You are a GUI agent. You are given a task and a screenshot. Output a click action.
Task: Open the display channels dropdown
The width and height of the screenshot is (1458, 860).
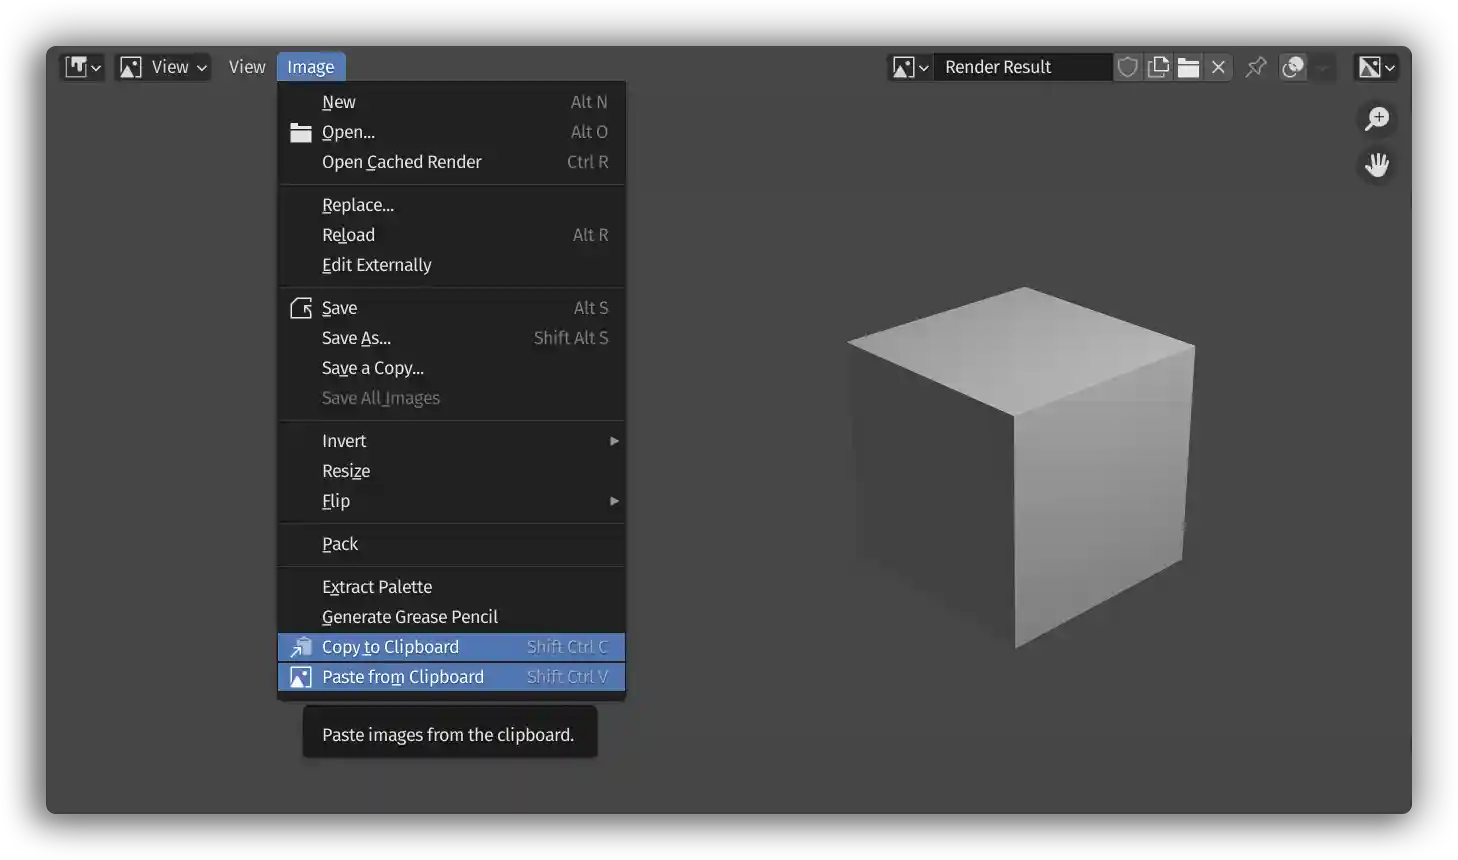(x=1389, y=66)
